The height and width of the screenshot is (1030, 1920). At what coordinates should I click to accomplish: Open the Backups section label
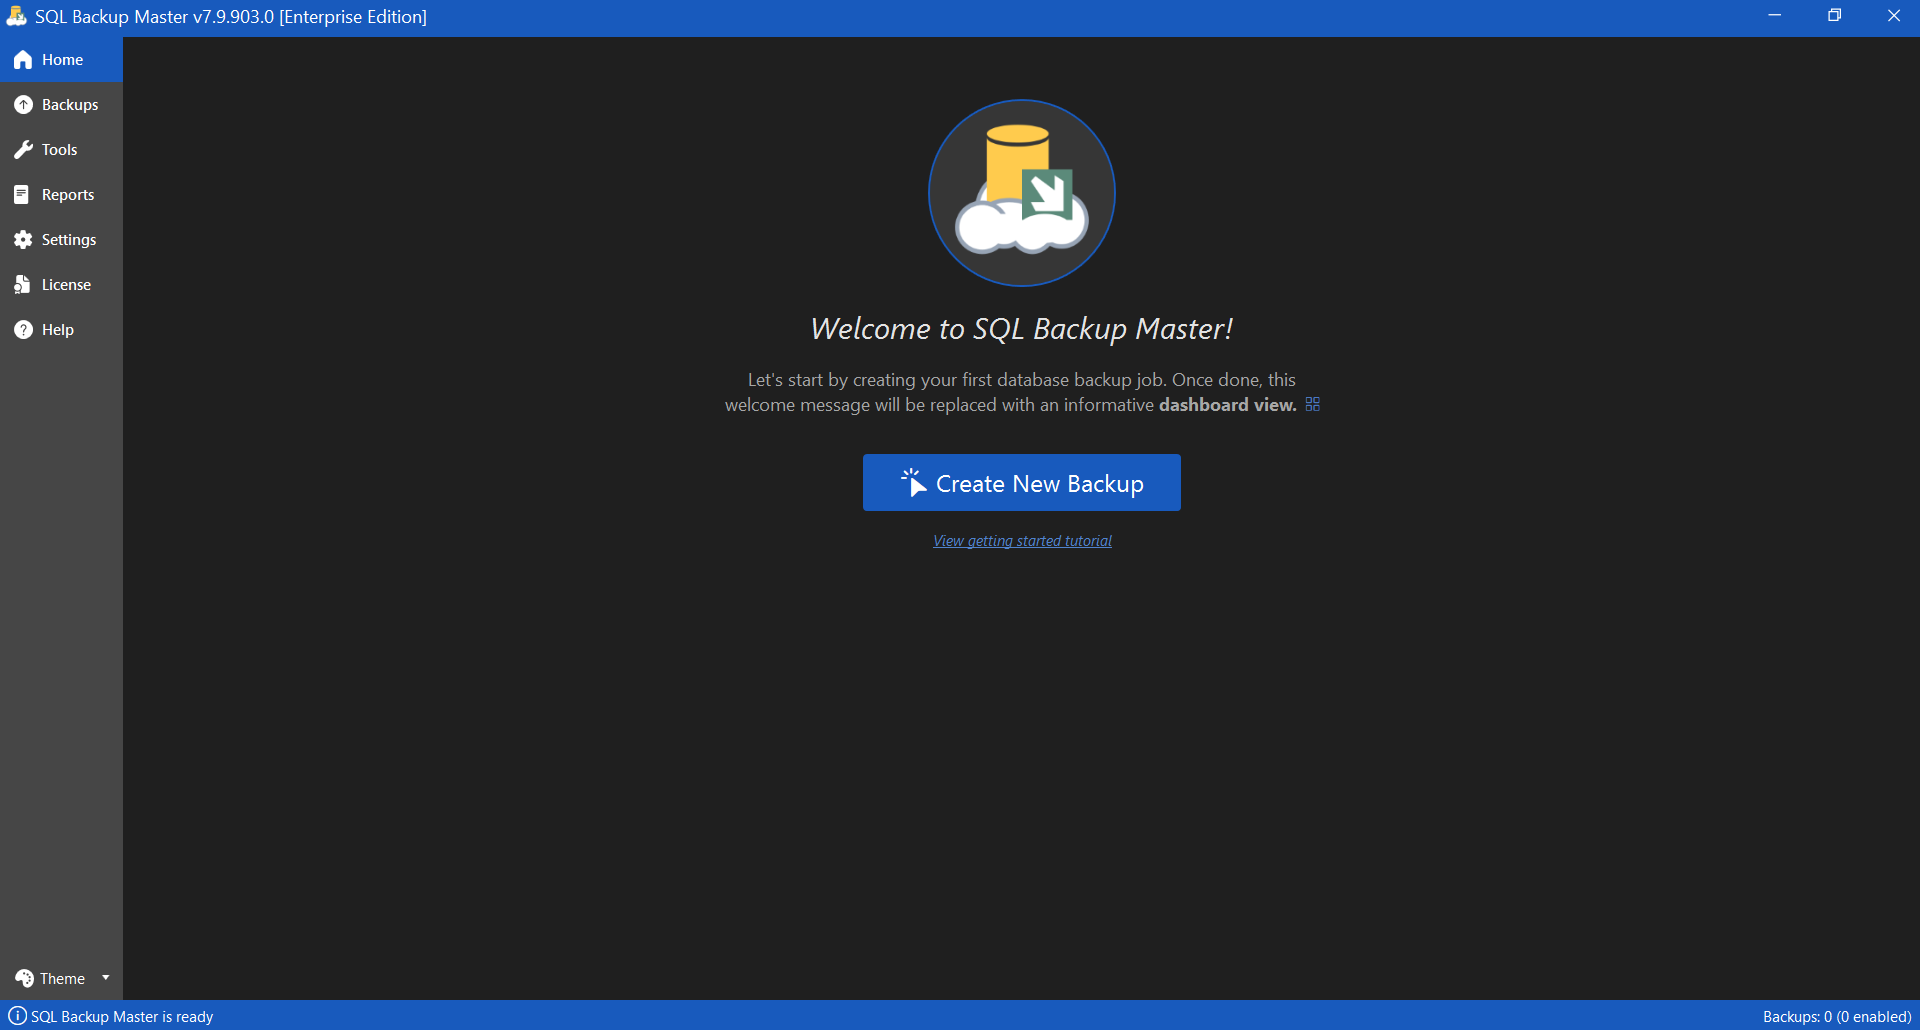tap(70, 105)
